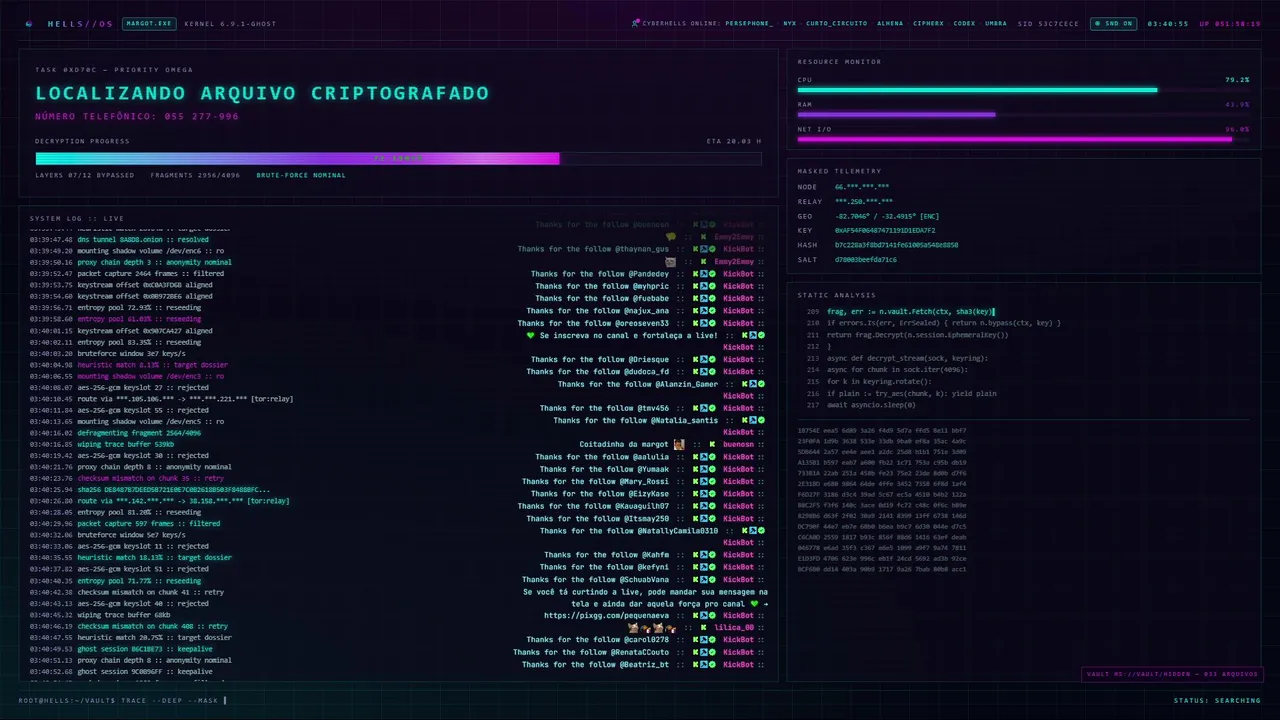Click the verified badge in the @najux_ana row

click(712, 311)
